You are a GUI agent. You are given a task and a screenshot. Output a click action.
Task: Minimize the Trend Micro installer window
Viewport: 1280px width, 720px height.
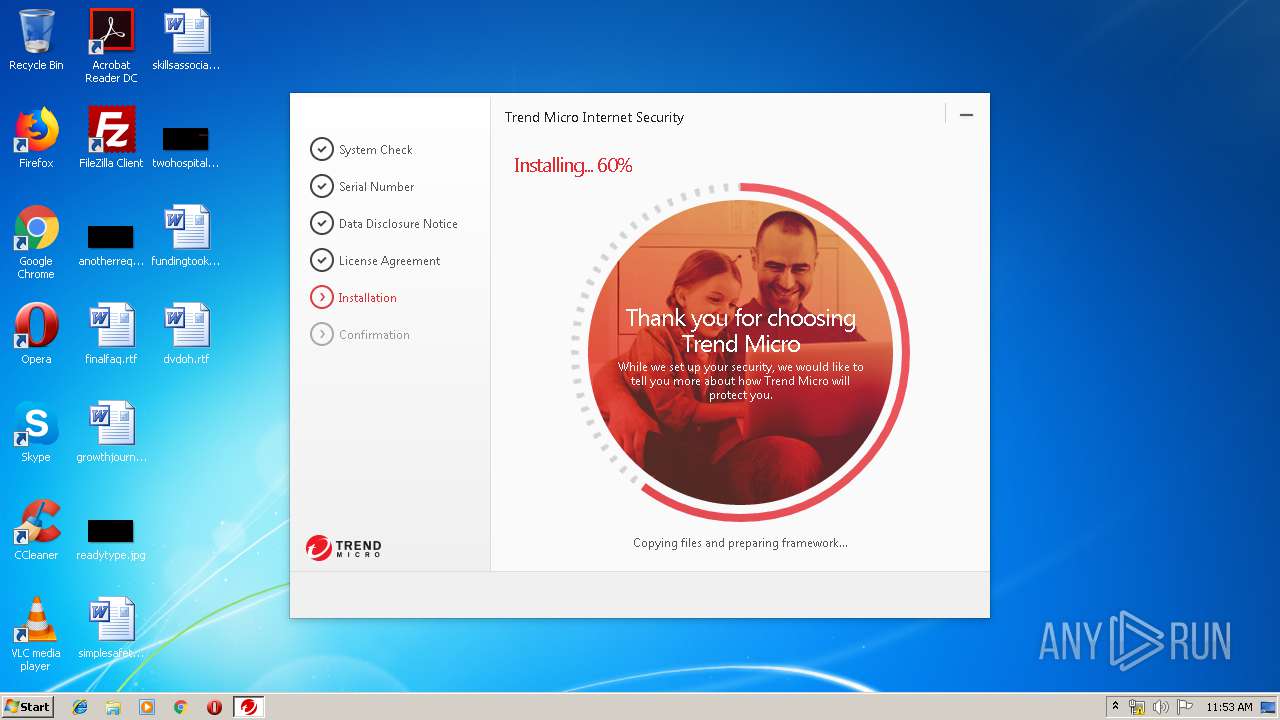click(966, 115)
